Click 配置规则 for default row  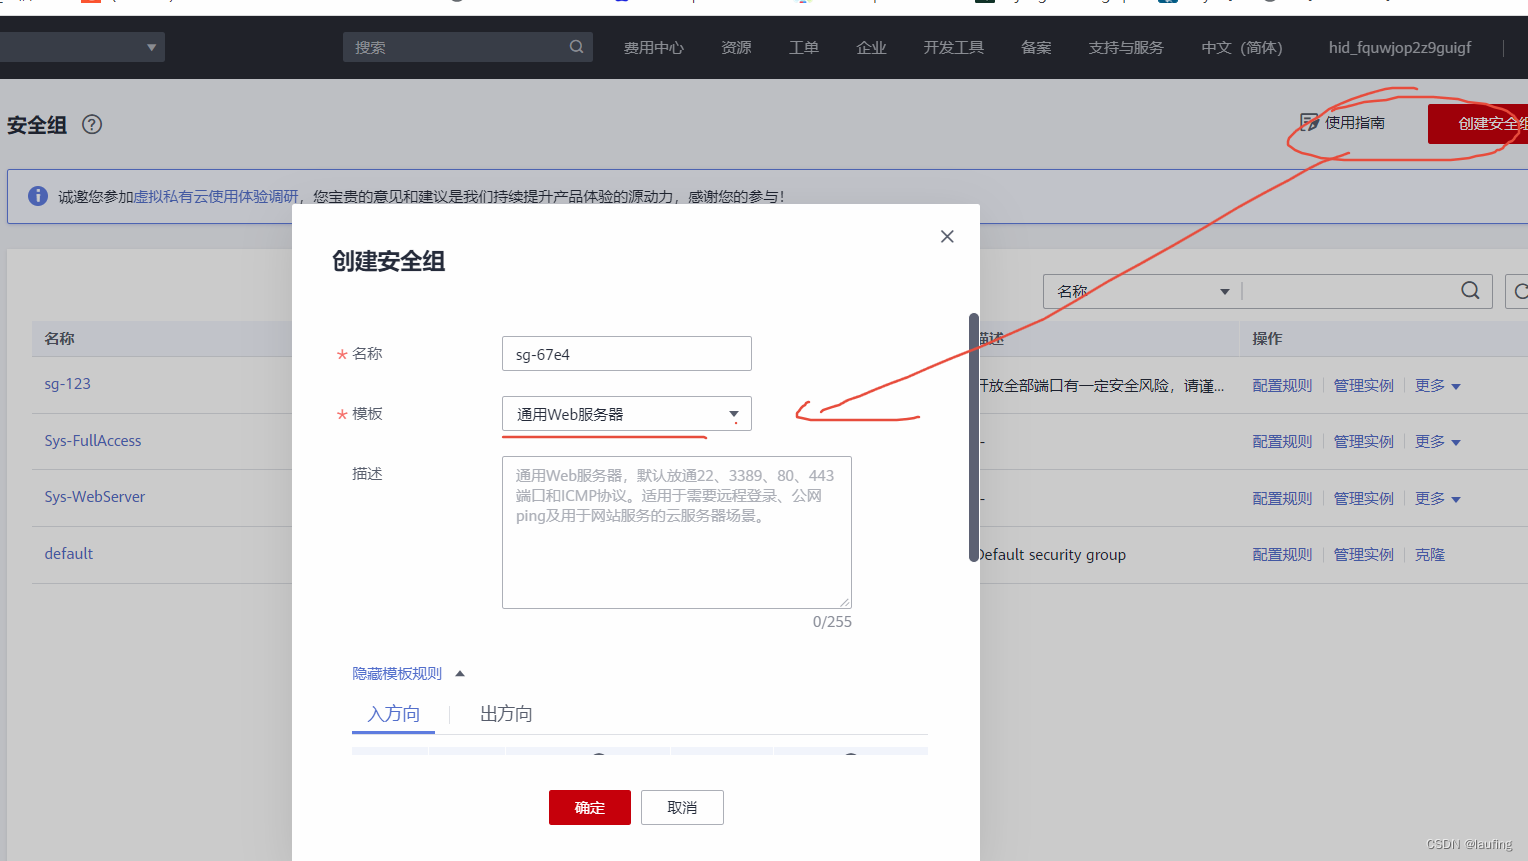tap(1282, 555)
